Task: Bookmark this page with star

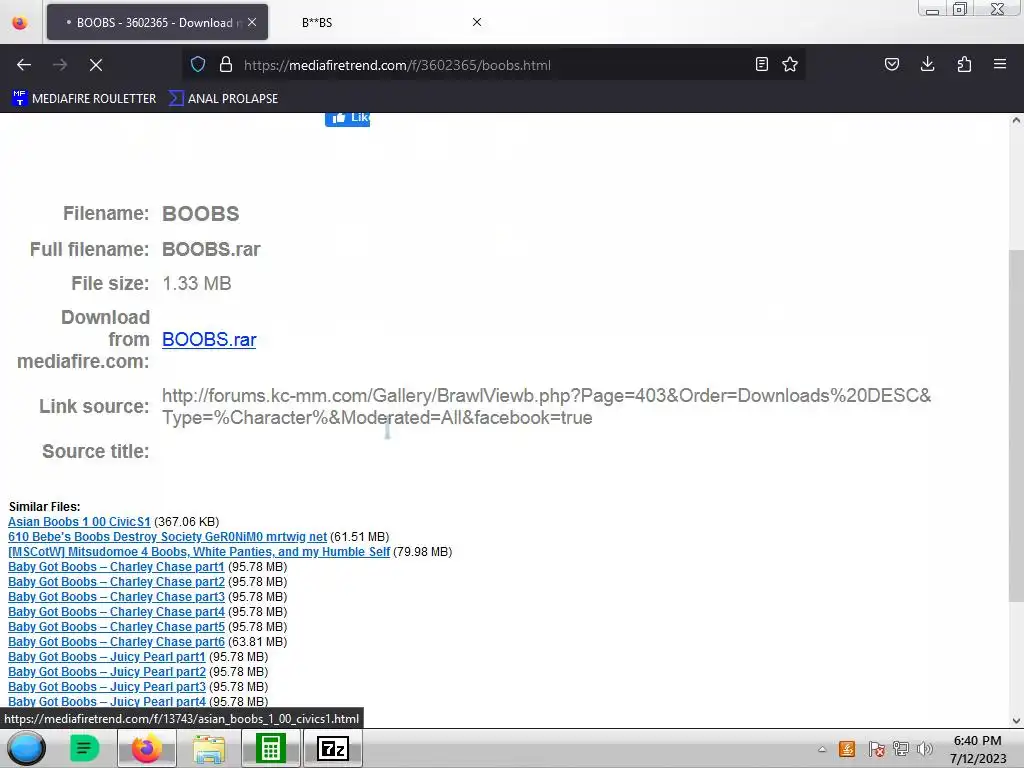Action: [790, 64]
